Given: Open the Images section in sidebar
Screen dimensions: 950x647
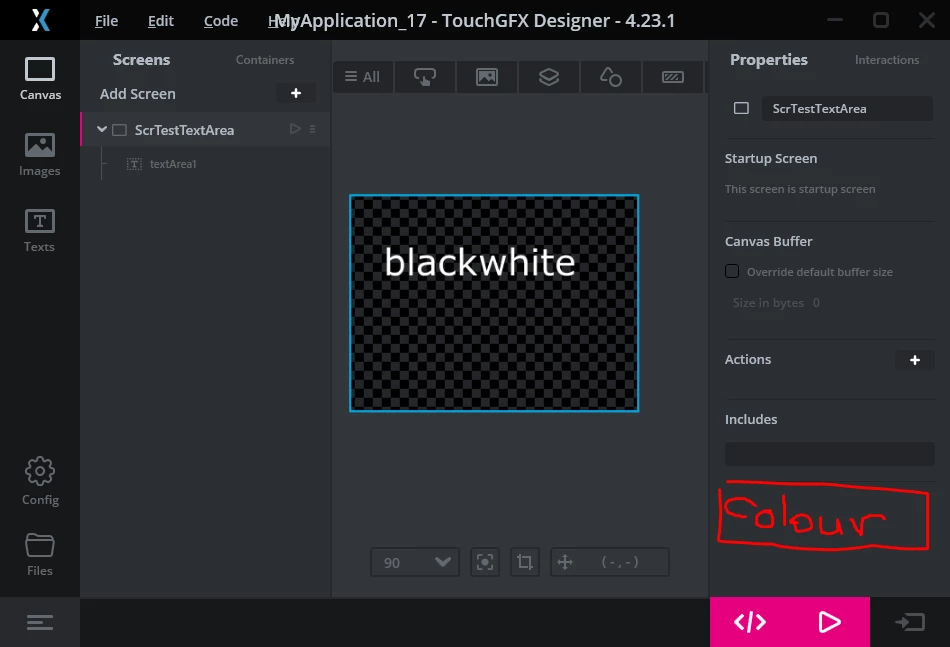Looking at the screenshot, I should click(40, 154).
